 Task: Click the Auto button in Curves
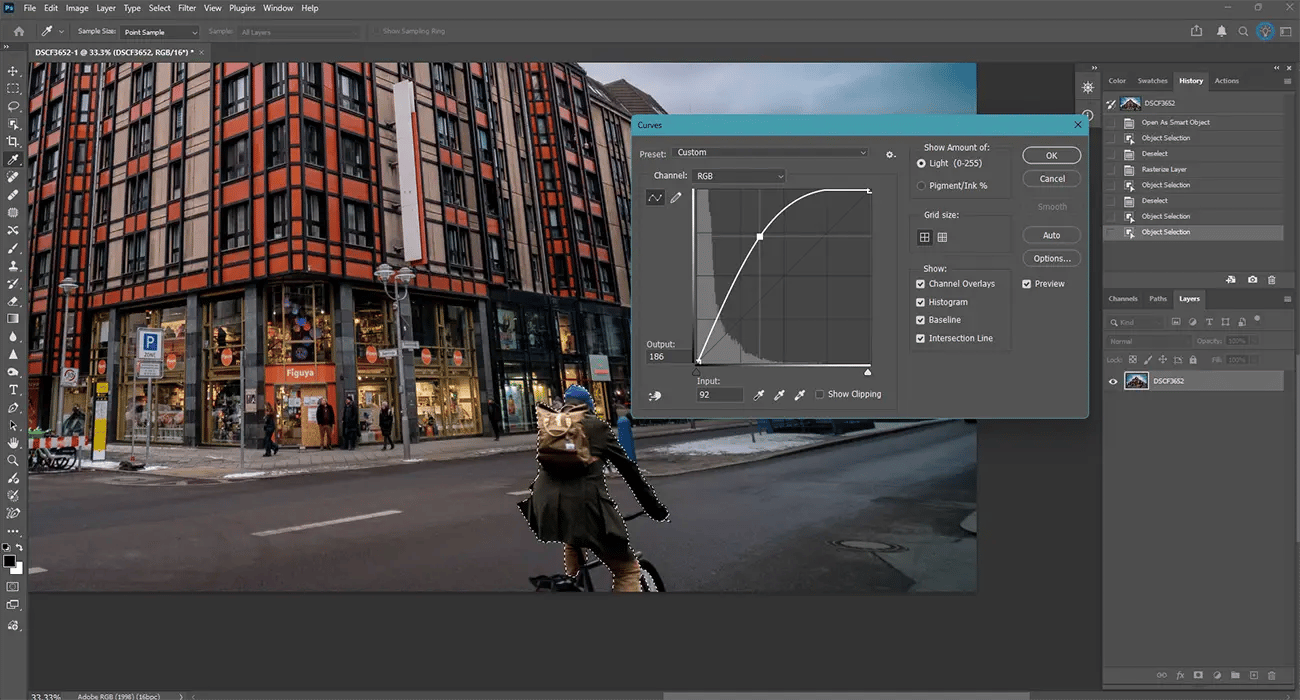[1051, 235]
